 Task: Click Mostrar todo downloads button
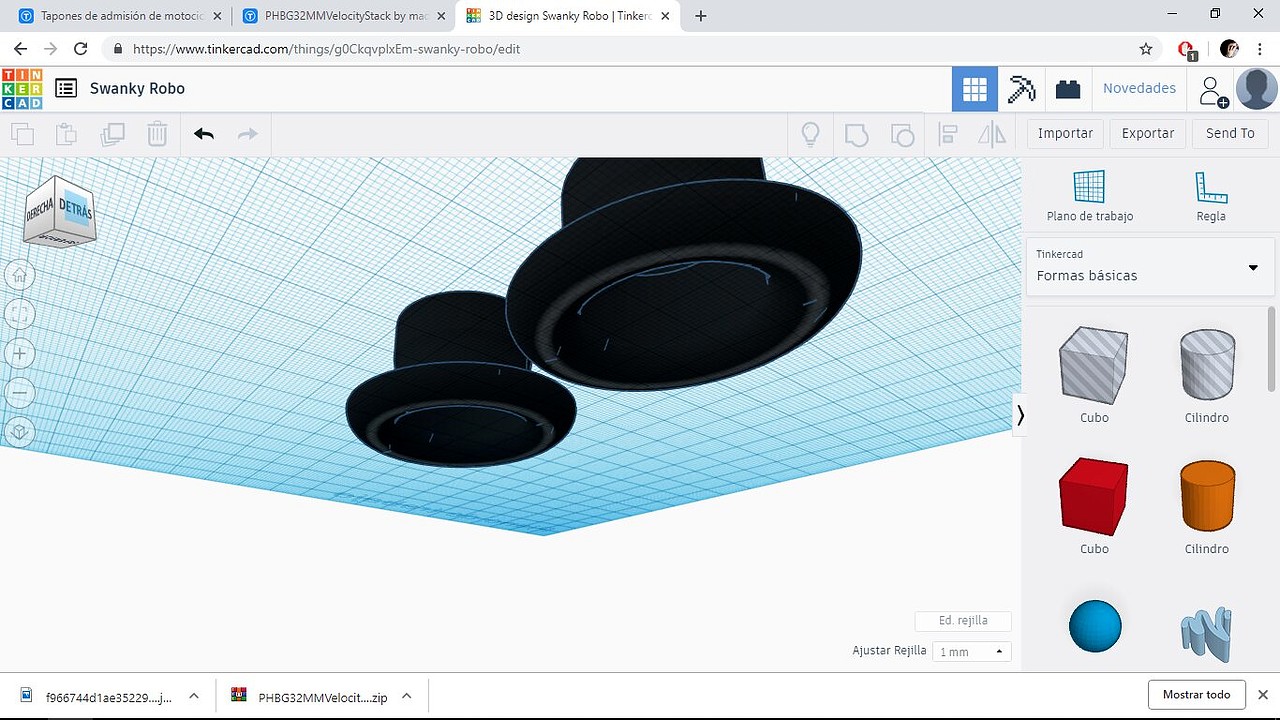pos(1196,695)
